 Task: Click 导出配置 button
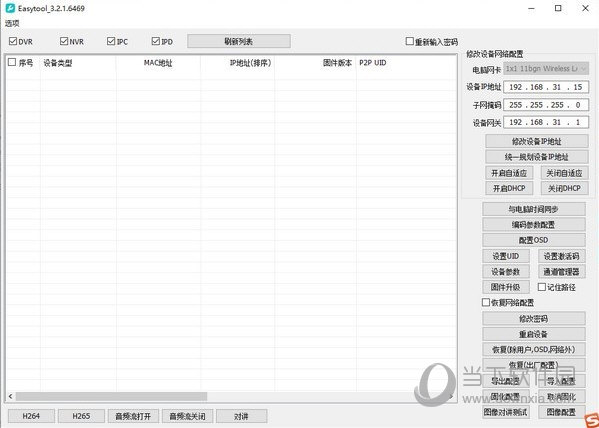coord(506,381)
